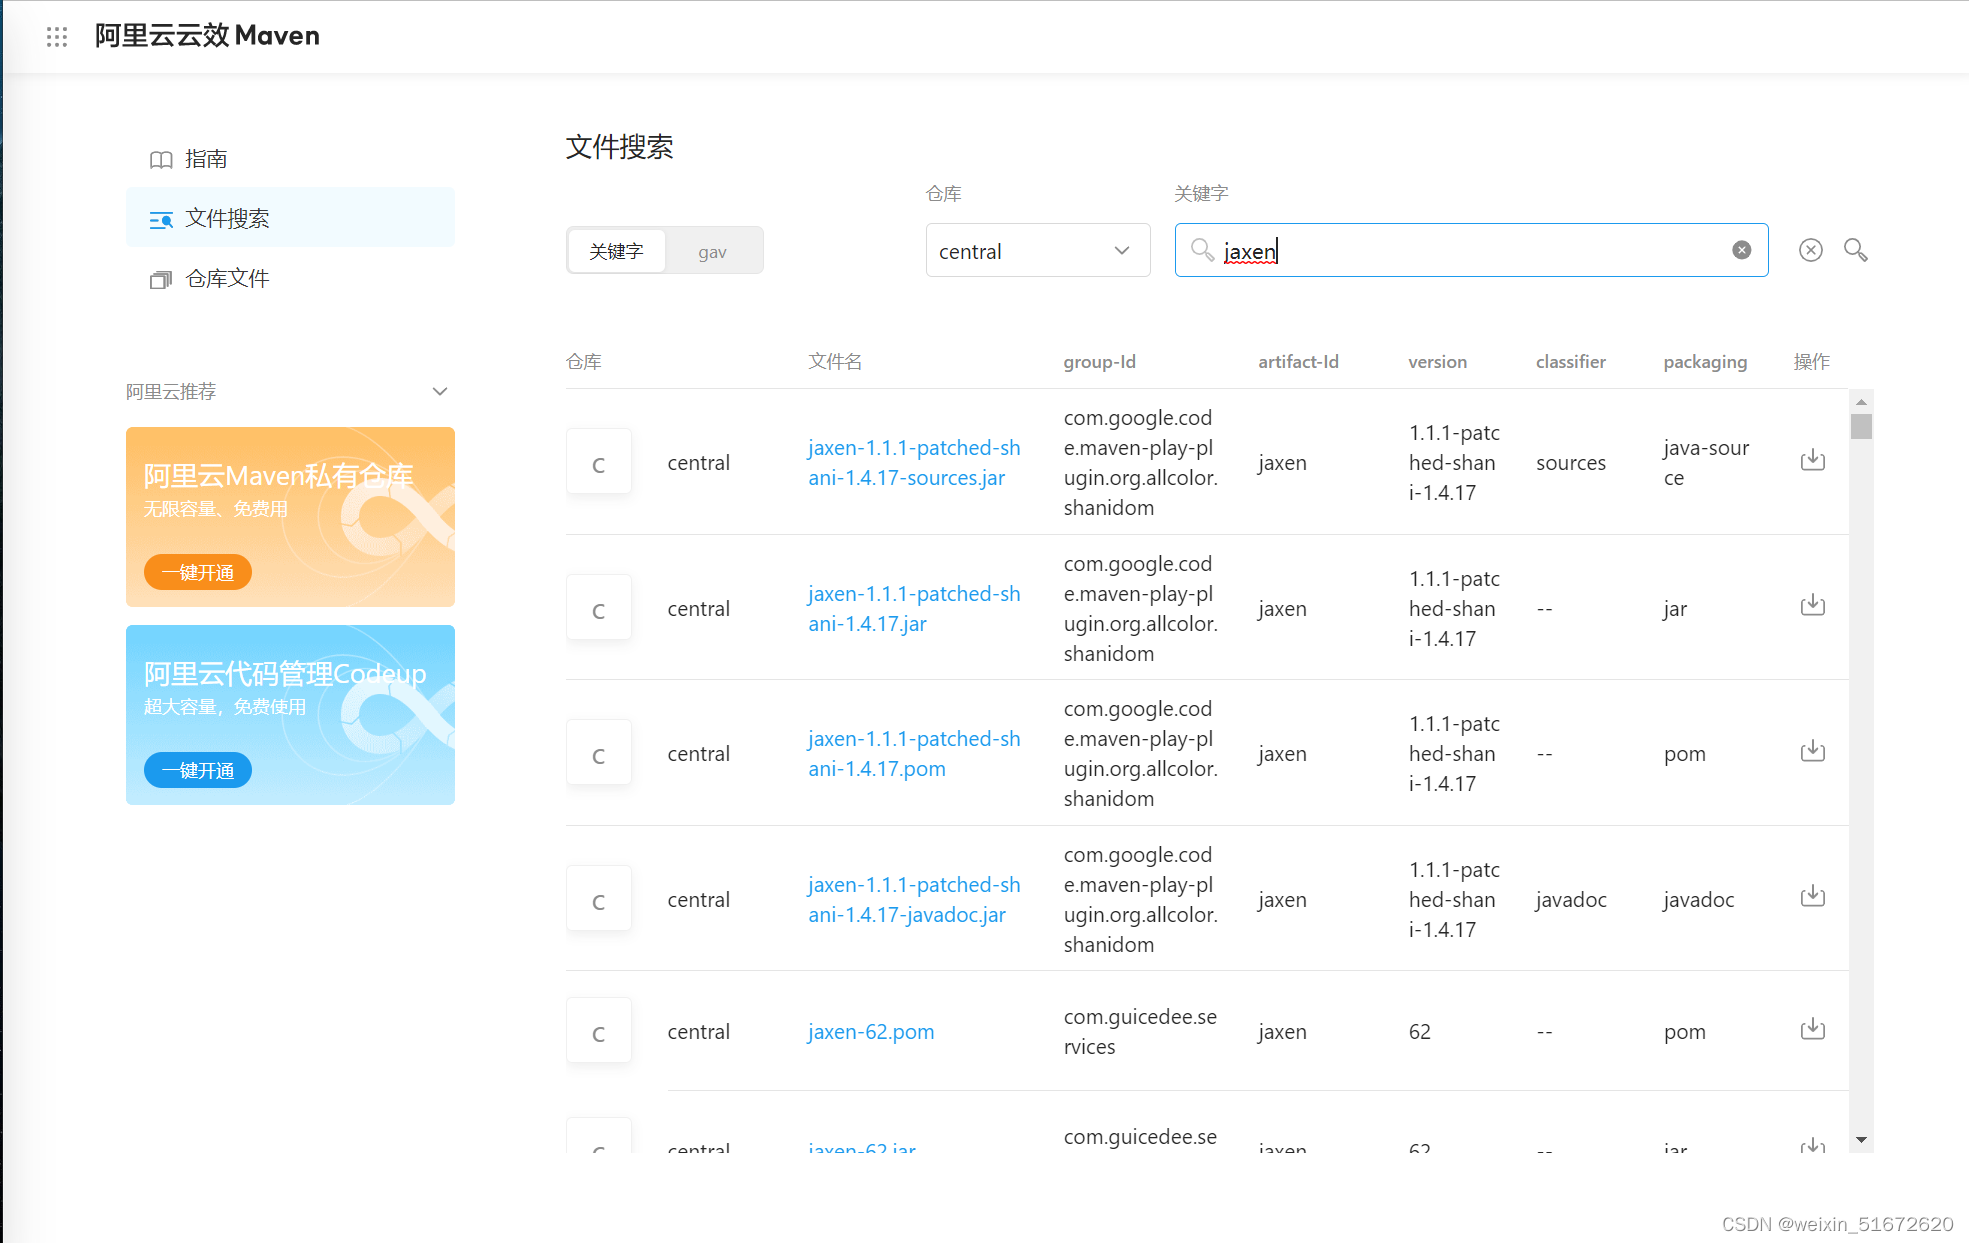Clear the keyword field with its inner x
Viewport: 1969px width, 1243px height.
(x=1742, y=250)
